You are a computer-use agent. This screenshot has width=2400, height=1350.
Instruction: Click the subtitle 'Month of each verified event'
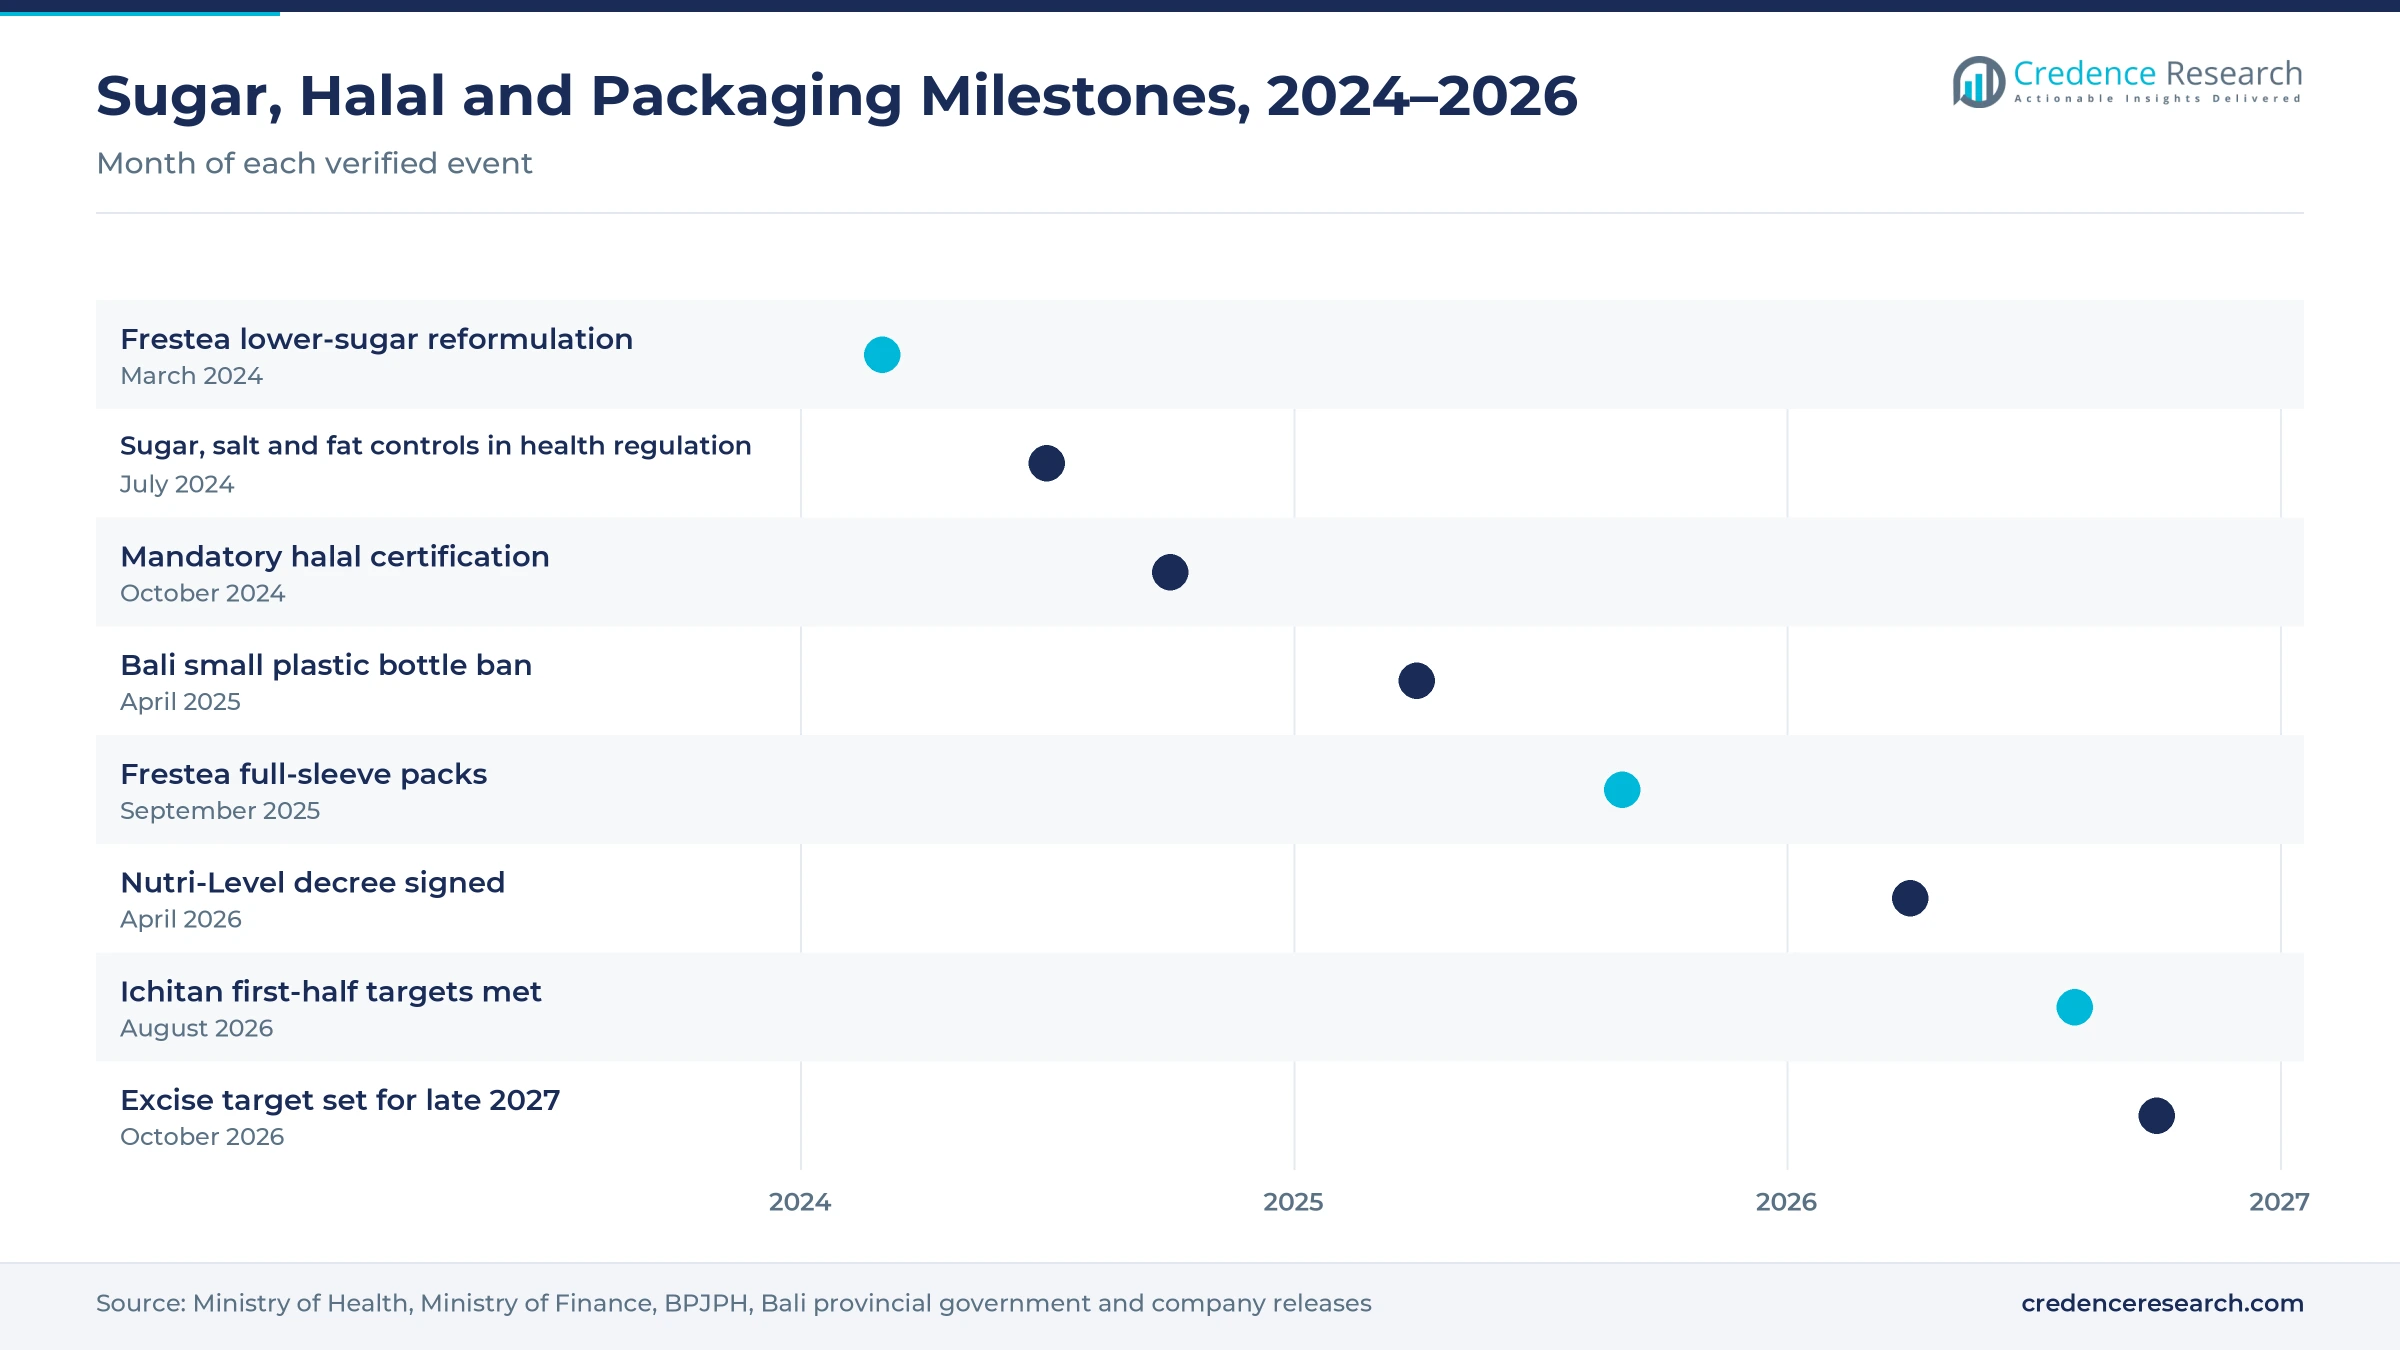314,163
